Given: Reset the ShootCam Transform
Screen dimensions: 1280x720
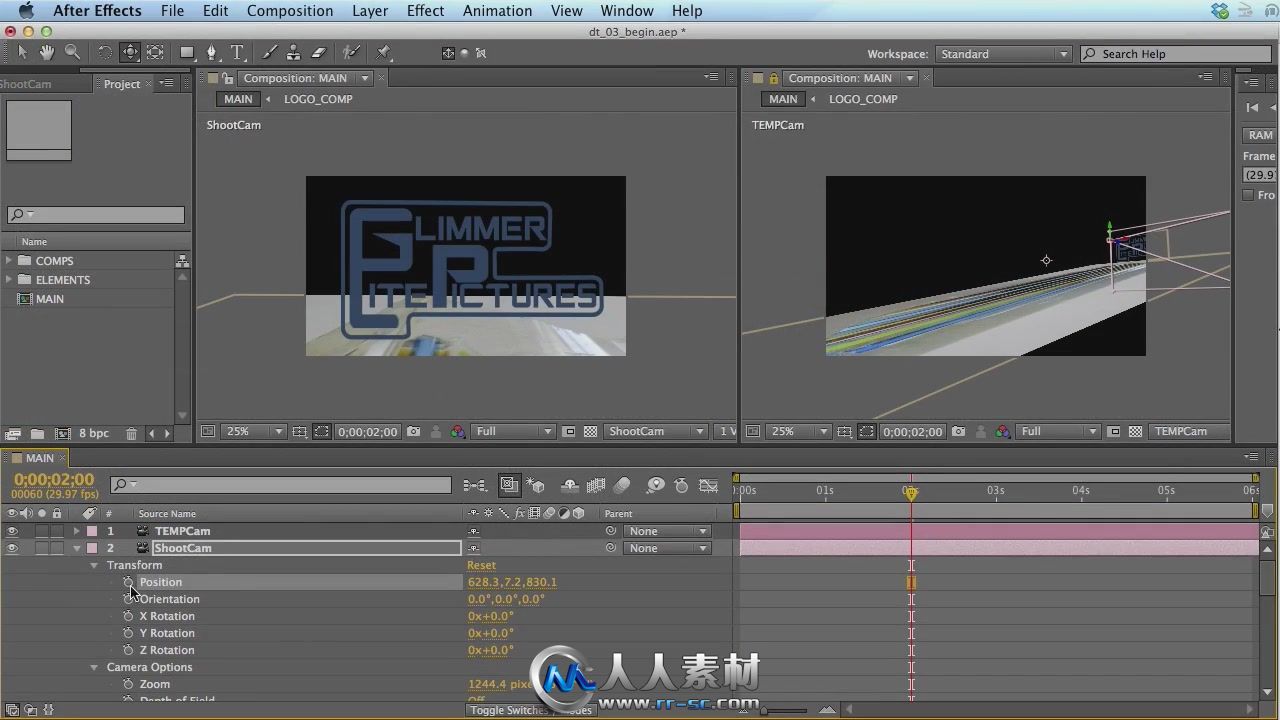Looking at the screenshot, I should tap(481, 565).
